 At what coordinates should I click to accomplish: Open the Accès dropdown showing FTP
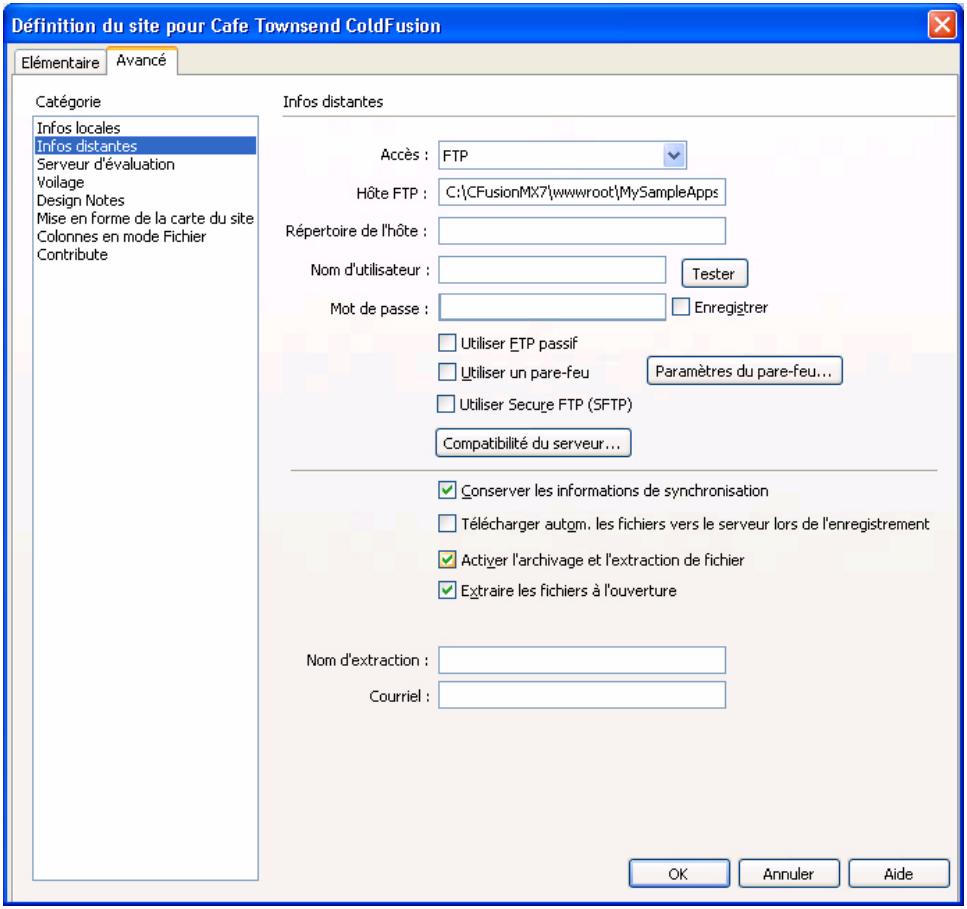[562, 155]
